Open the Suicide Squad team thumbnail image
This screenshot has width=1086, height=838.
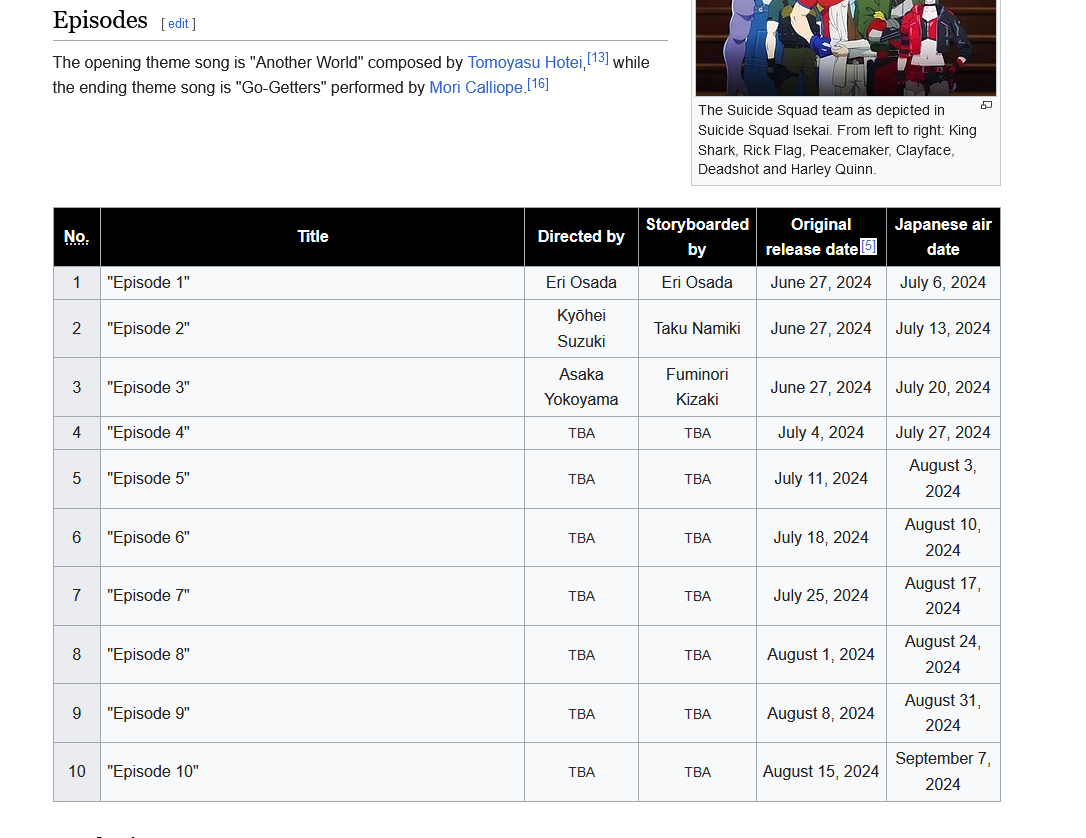[x=845, y=46]
